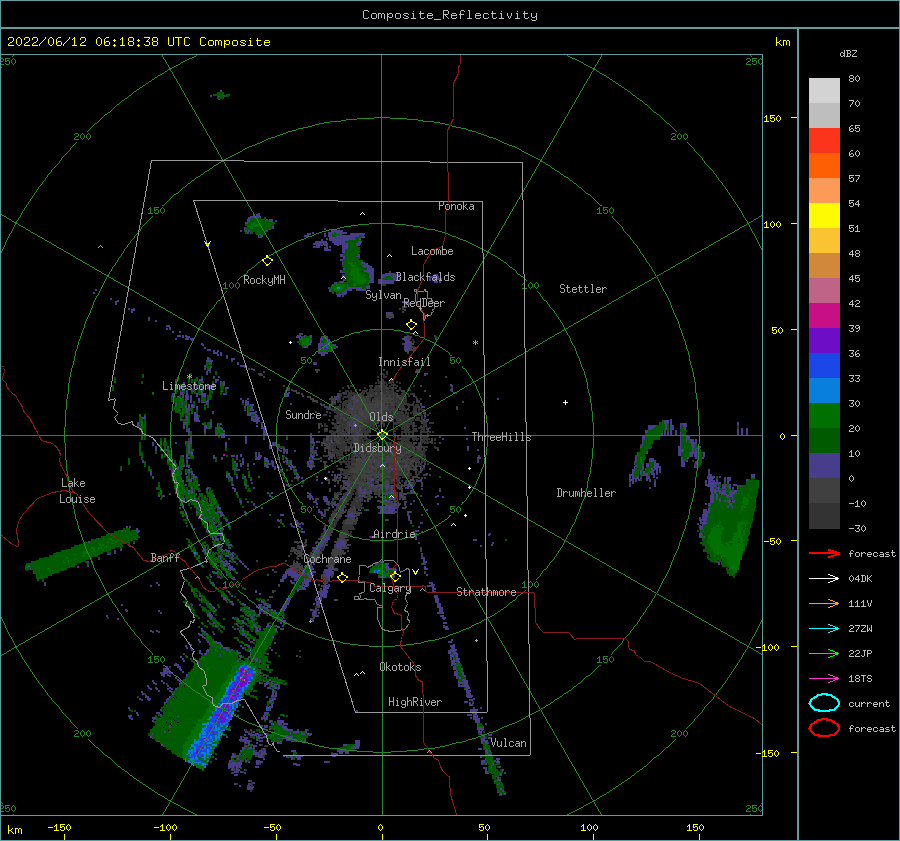Click the Lacombe town label
Screen dimensions: 900x841
pyautogui.click(x=432, y=251)
